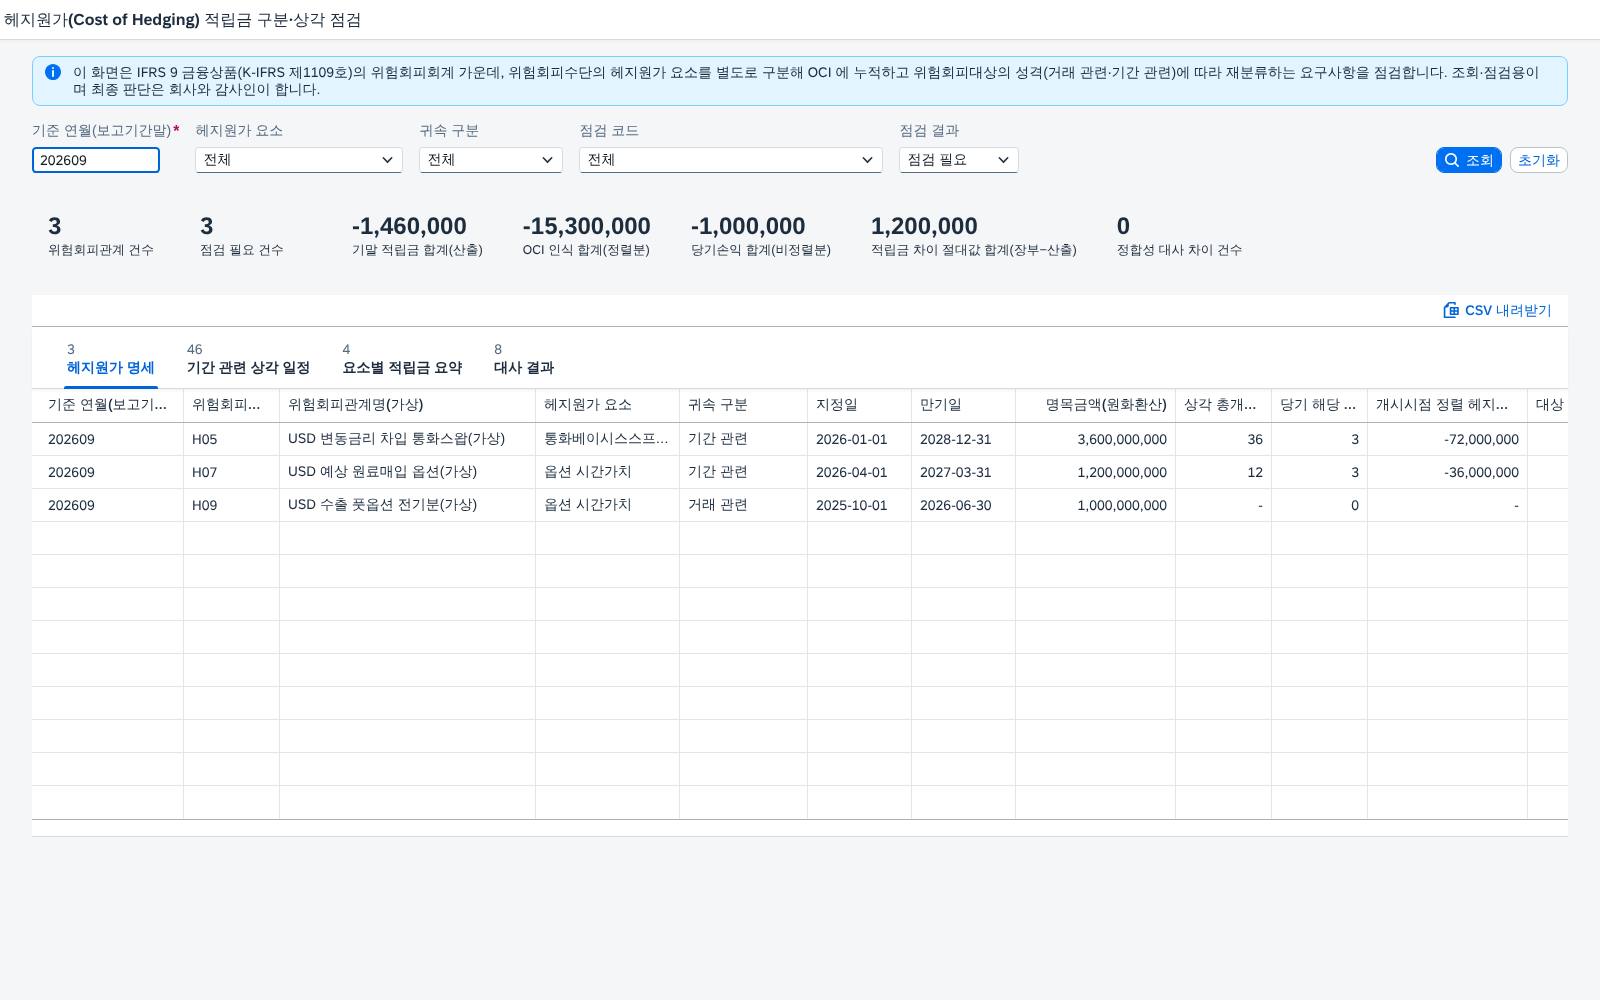
Task: Click the 3,600,000,000 amount cell
Action: tap(1096, 439)
